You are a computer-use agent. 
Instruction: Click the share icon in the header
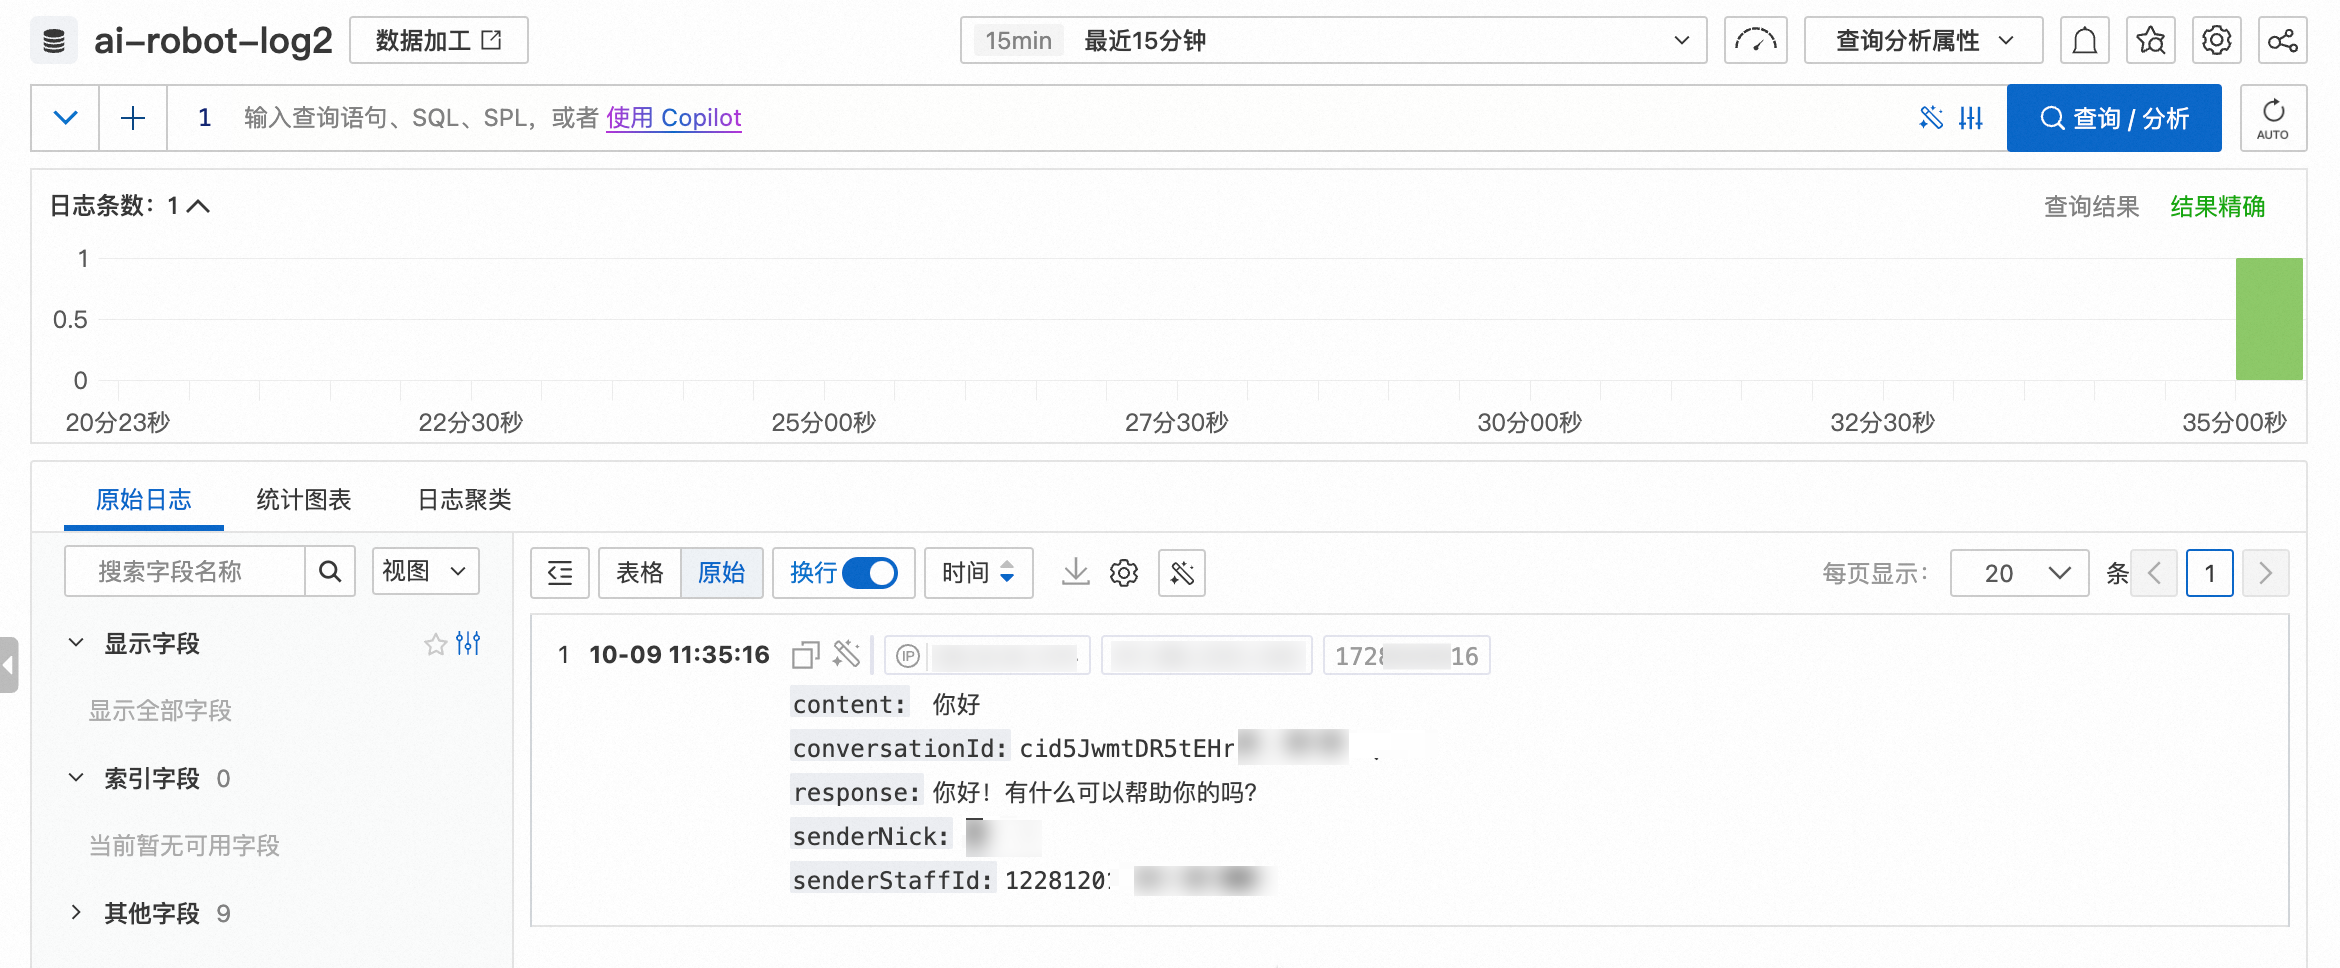tap(2283, 40)
